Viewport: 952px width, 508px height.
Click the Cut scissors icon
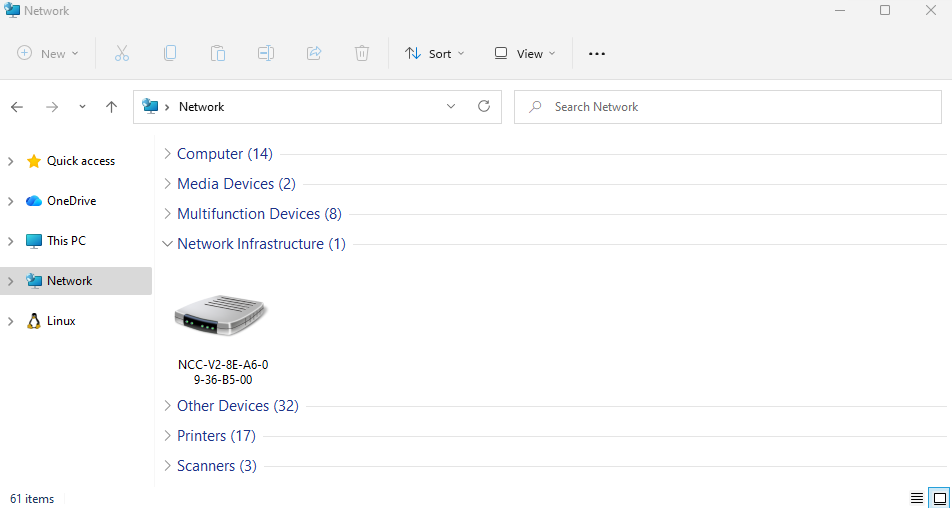coord(122,53)
